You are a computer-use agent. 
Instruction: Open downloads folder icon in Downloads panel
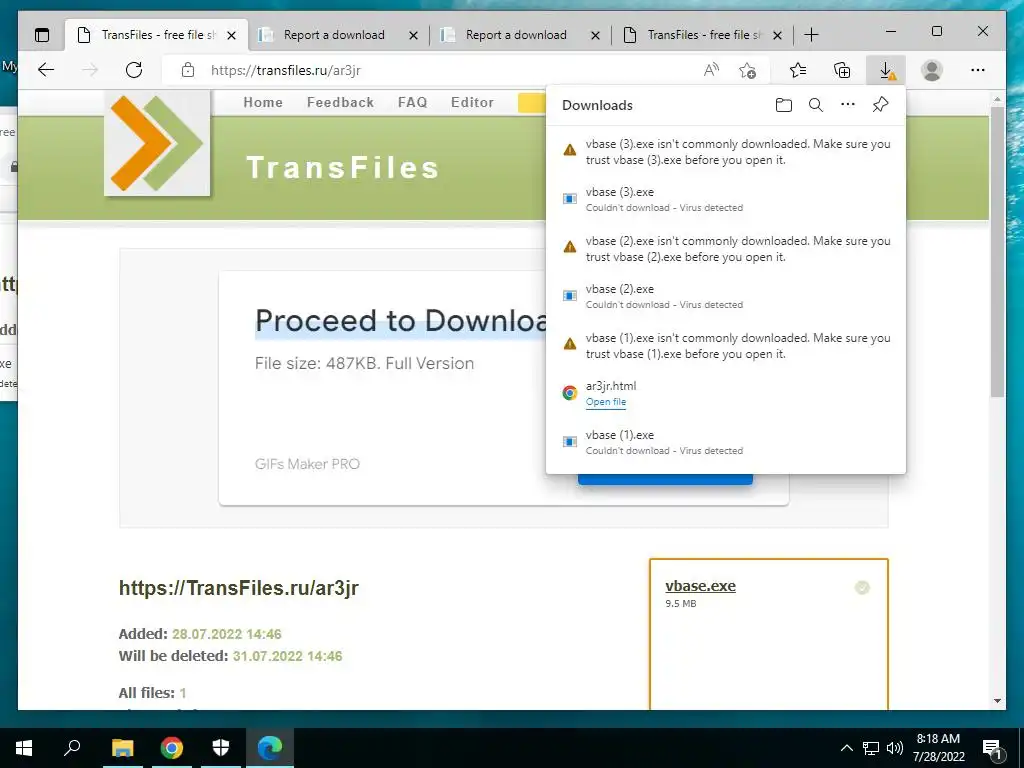[x=784, y=105]
